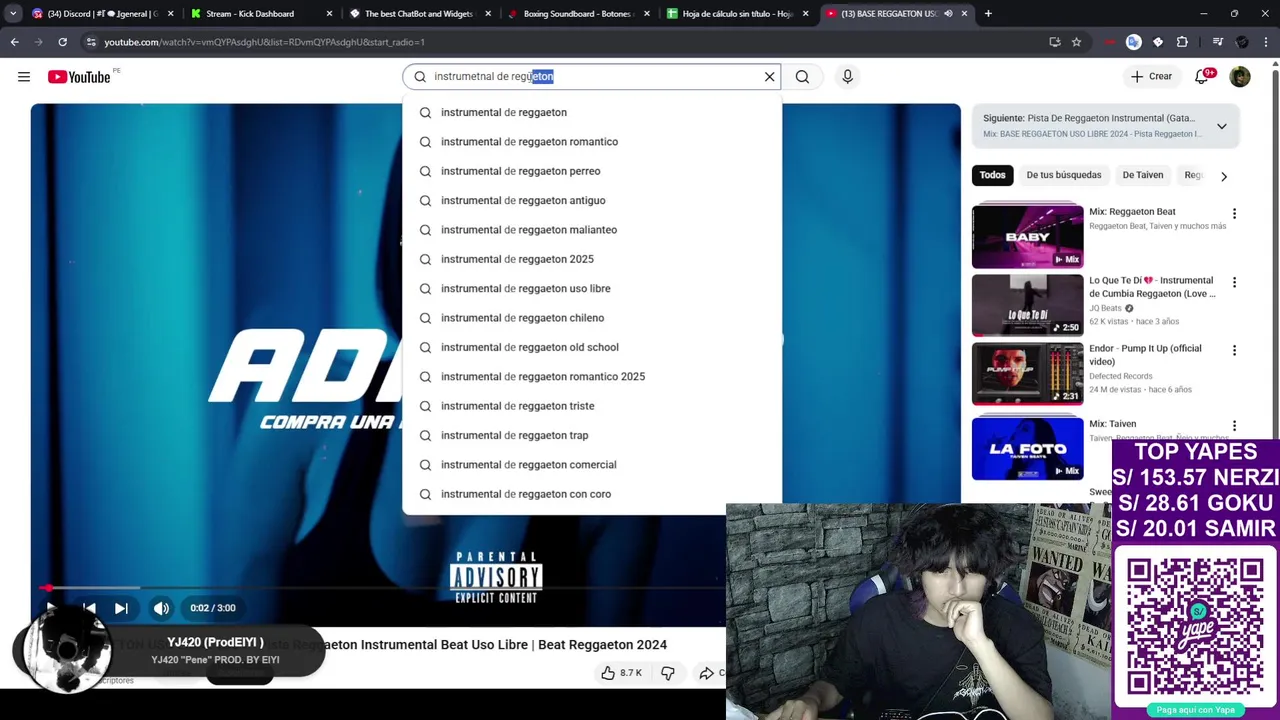Select suggestion "instrumental de reggaeton romantico"
The height and width of the screenshot is (720, 1280).
tap(592, 142)
